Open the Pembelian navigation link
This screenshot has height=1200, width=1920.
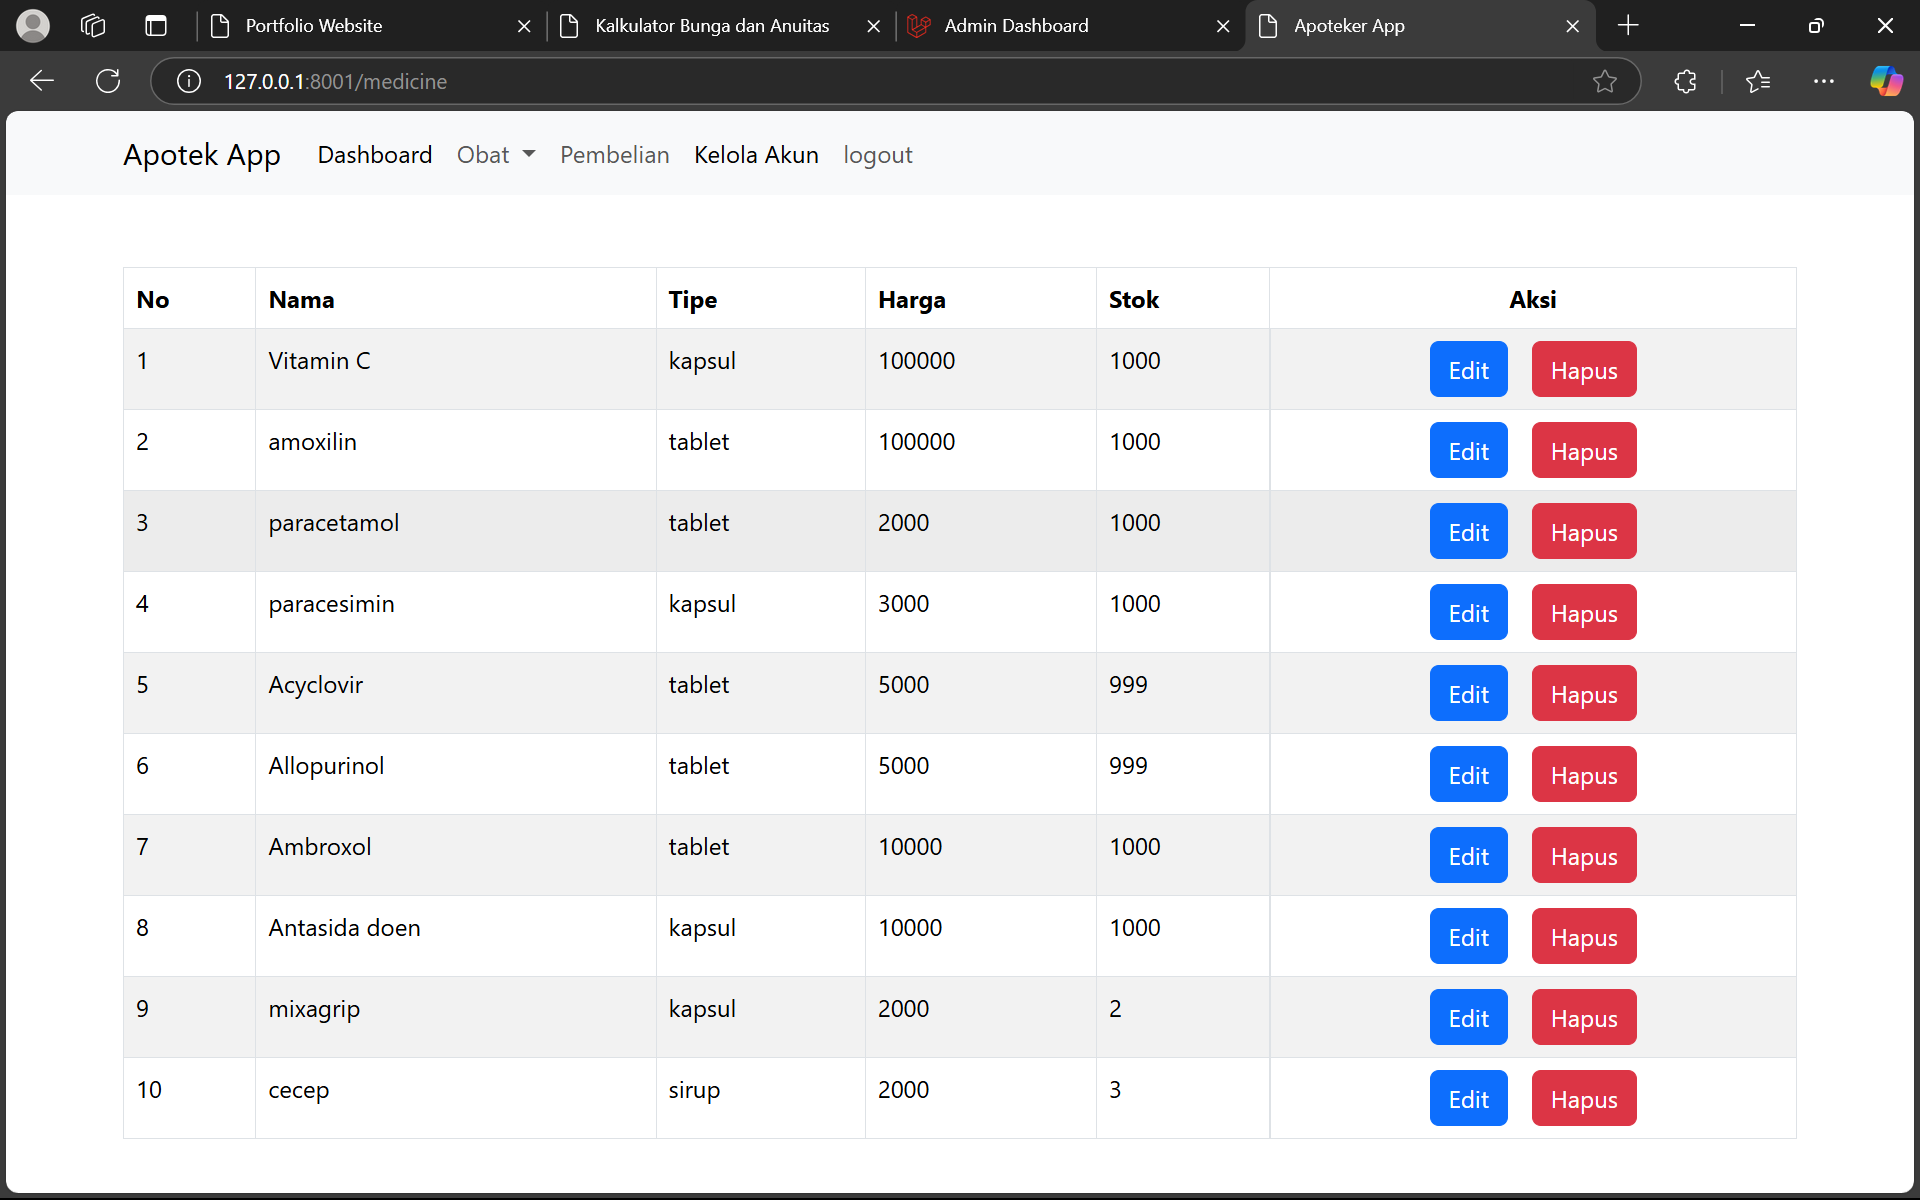coord(614,155)
